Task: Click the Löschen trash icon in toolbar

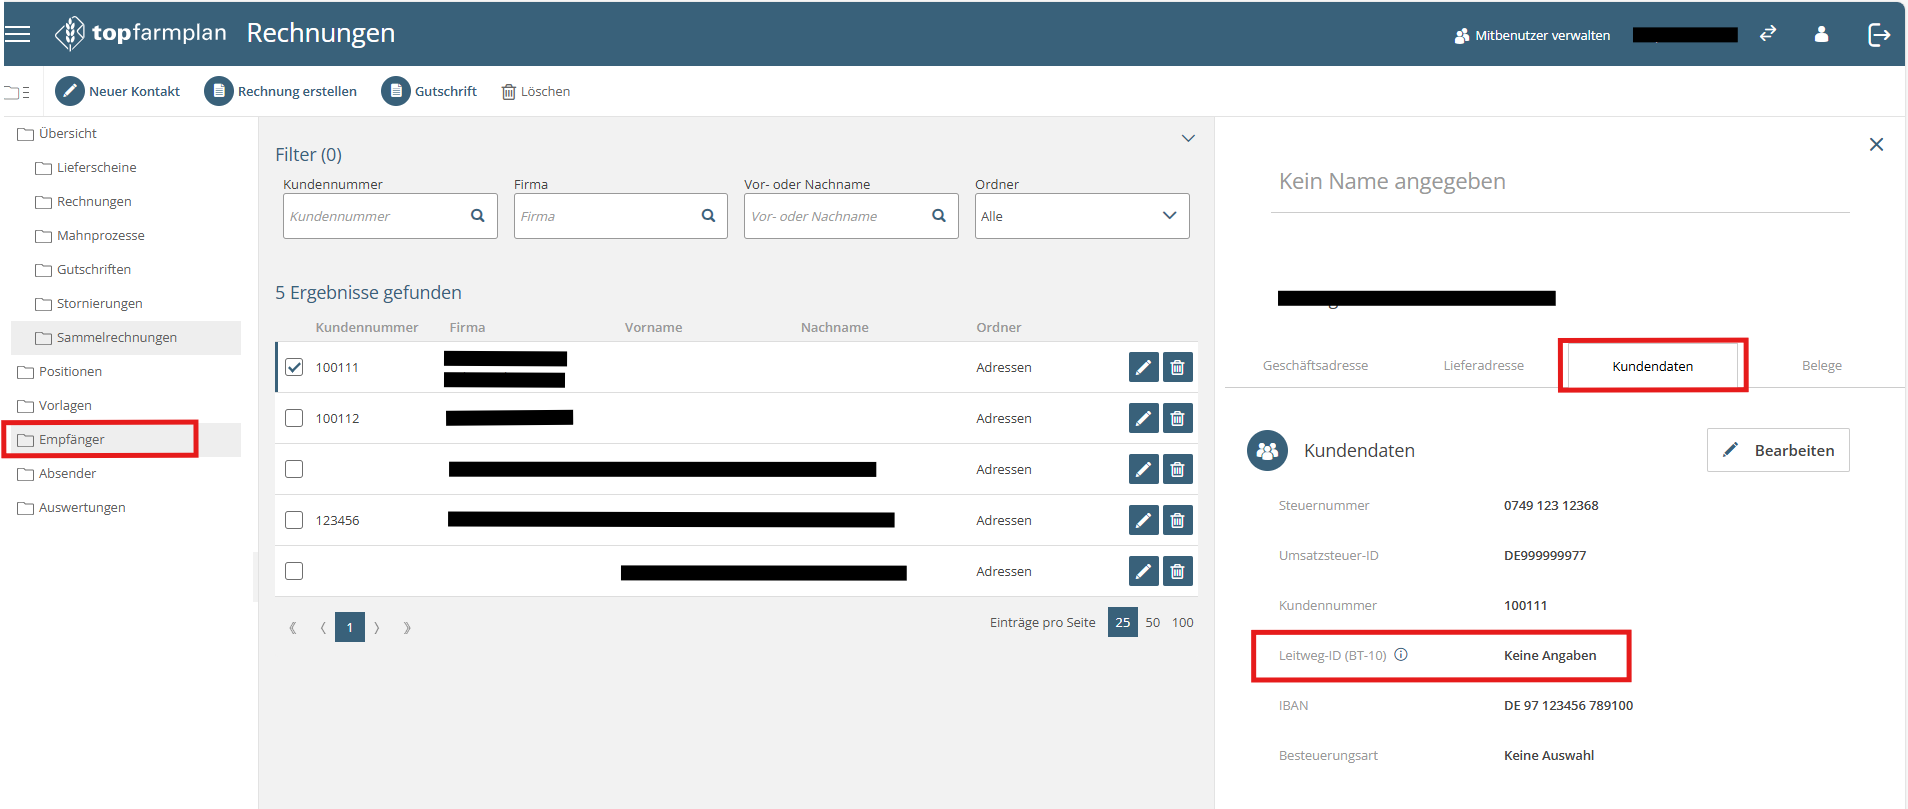Action: pos(509,92)
